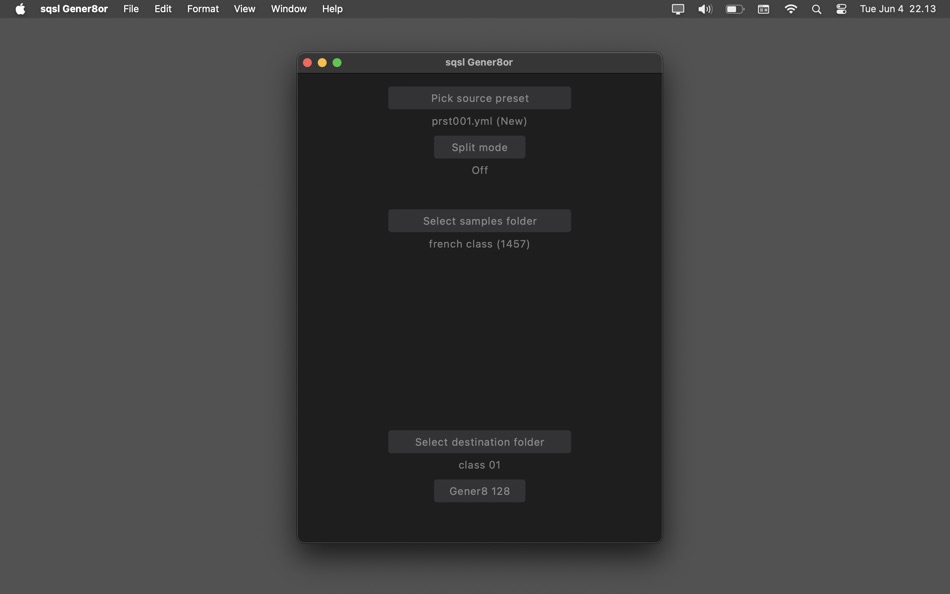Screen dimensions: 950x594
Task: Open the View menu
Action: 245,9
